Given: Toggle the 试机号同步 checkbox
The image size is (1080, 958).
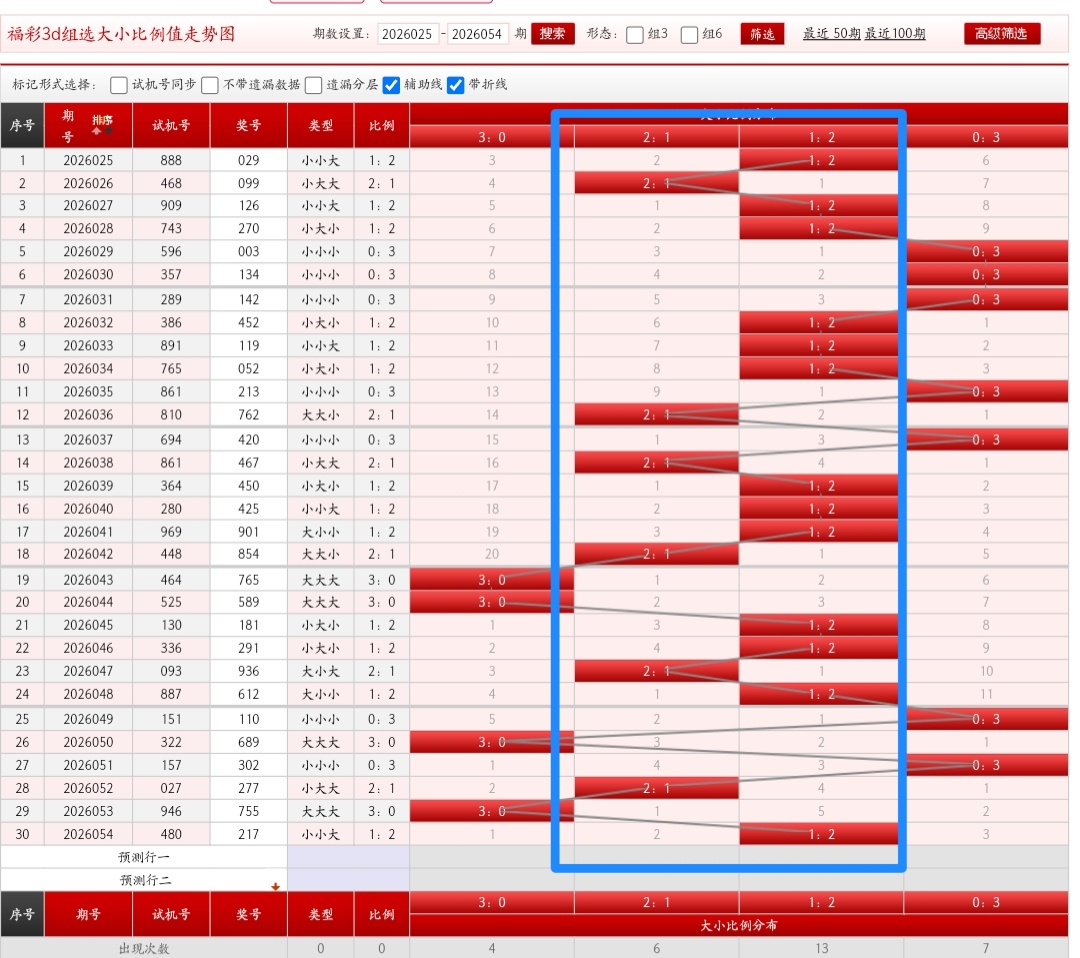Looking at the screenshot, I should point(119,85).
